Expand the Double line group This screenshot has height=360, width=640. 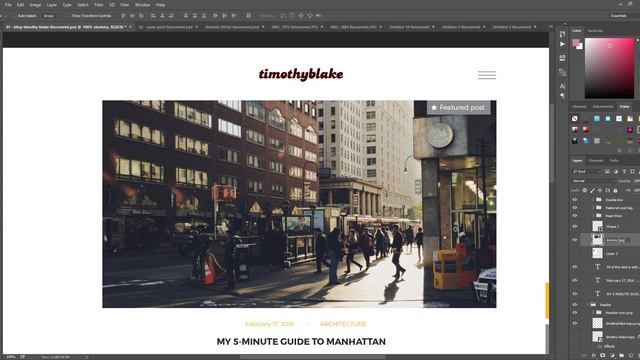point(593,200)
